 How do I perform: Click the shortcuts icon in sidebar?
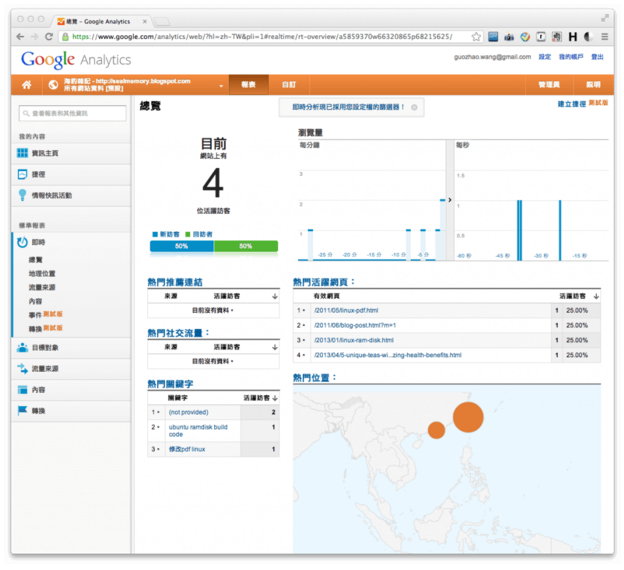coord(22,174)
